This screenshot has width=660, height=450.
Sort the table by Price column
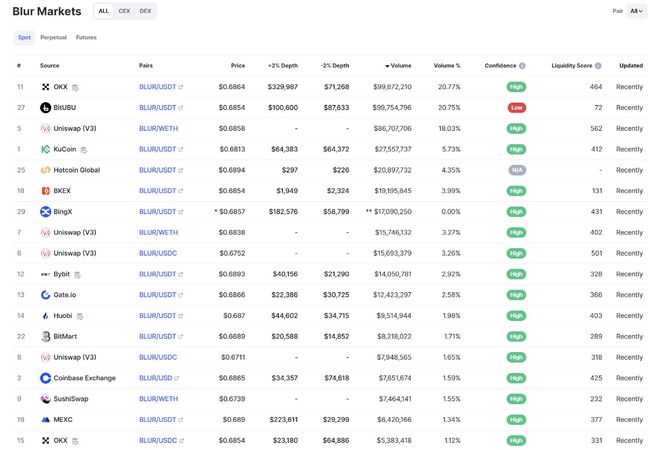pos(237,66)
